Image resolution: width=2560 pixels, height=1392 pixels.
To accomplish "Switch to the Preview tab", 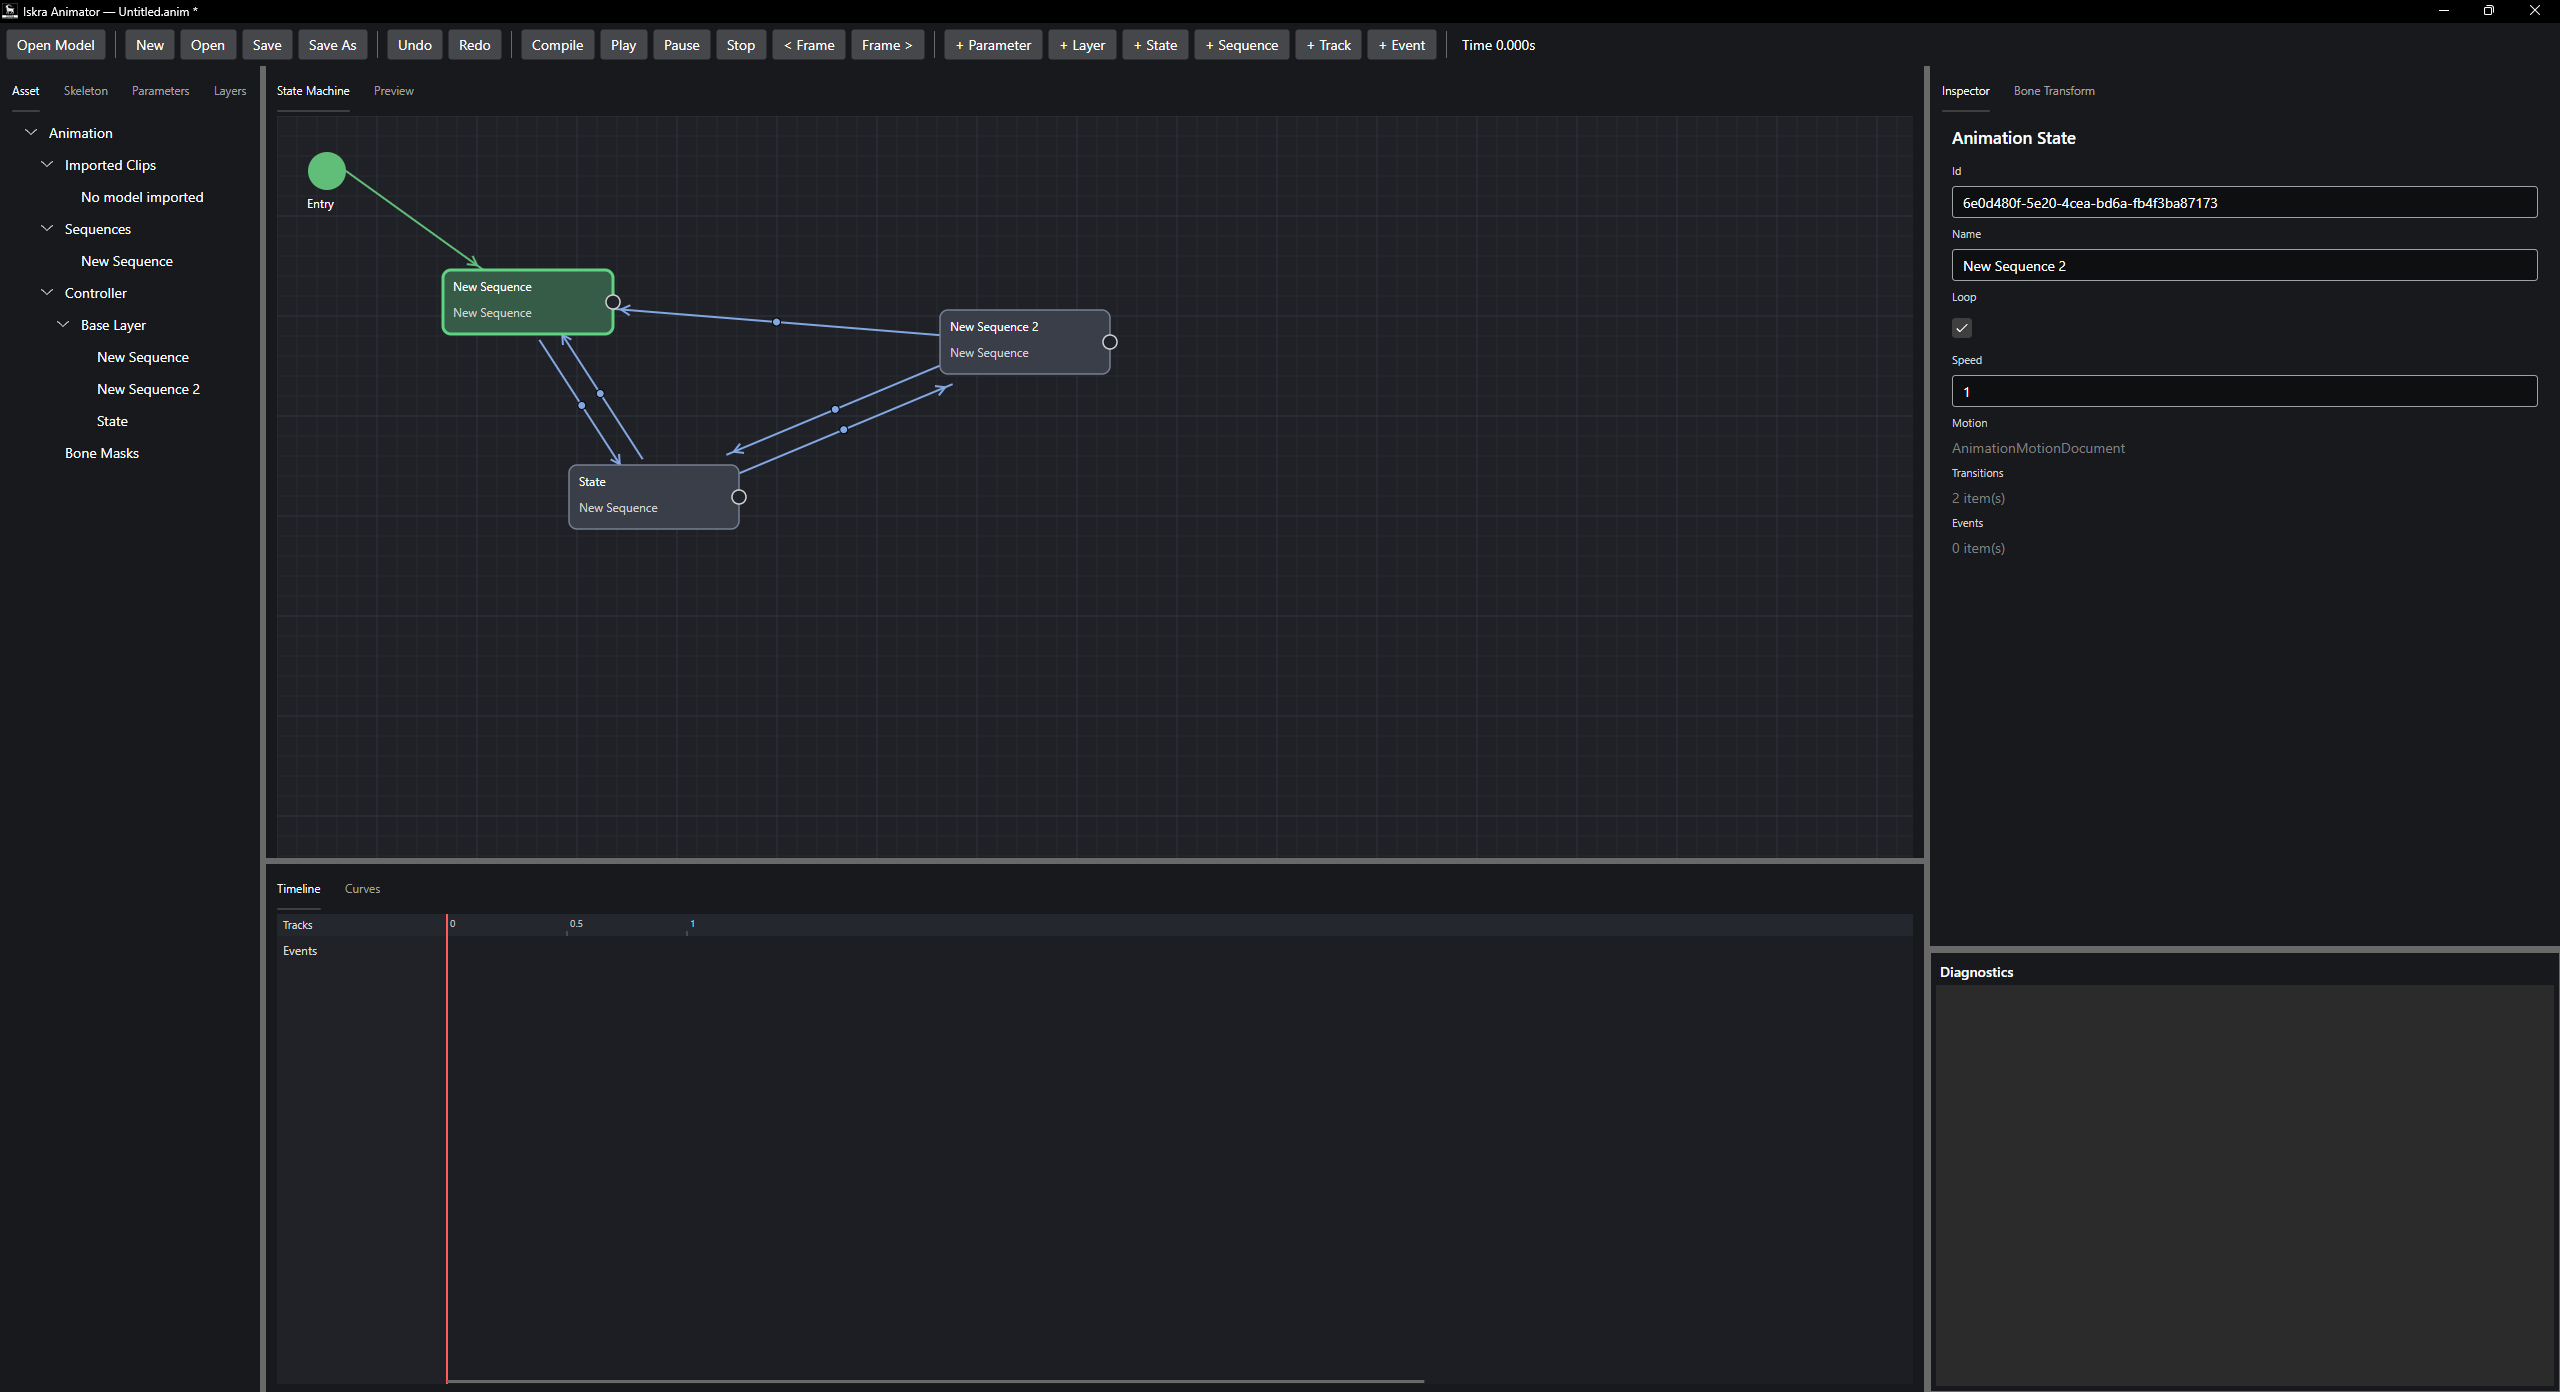I will (x=394, y=91).
